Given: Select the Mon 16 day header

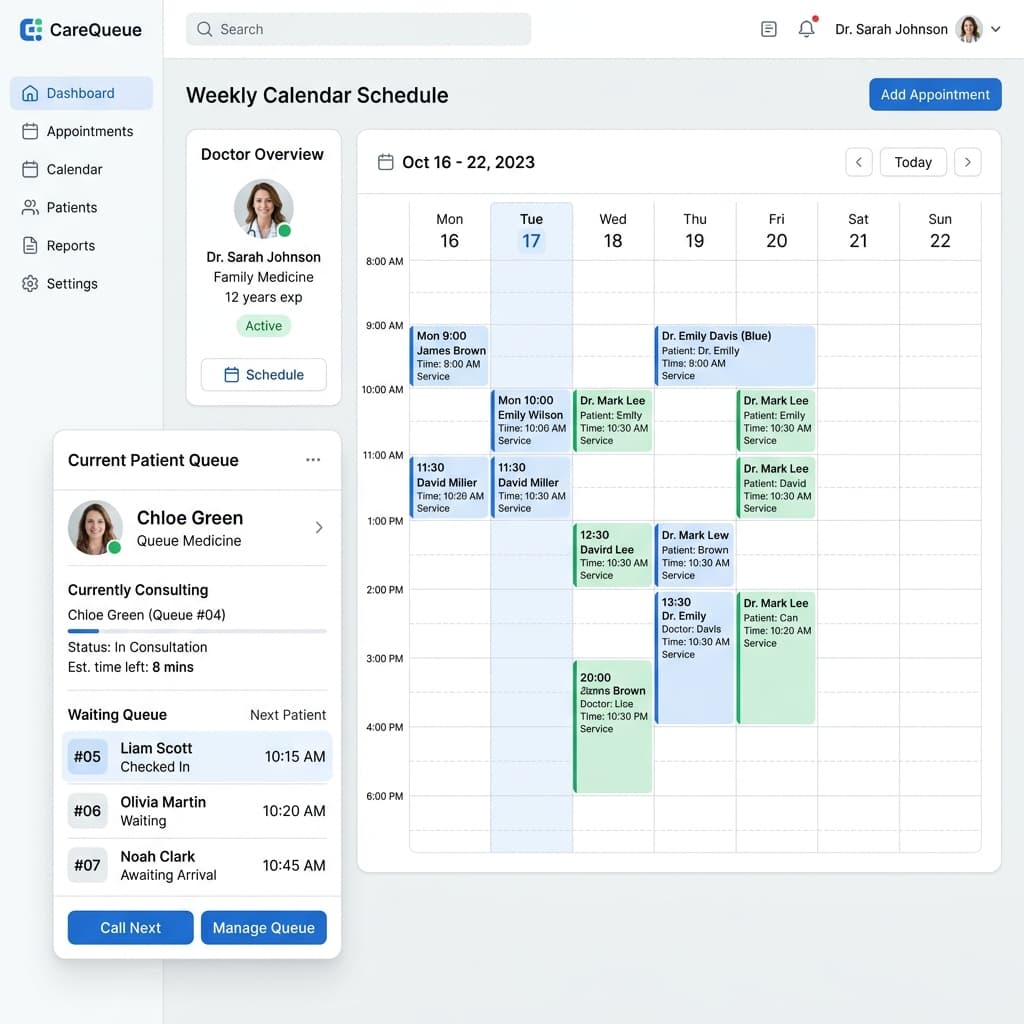Looking at the screenshot, I should click(x=449, y=231).
